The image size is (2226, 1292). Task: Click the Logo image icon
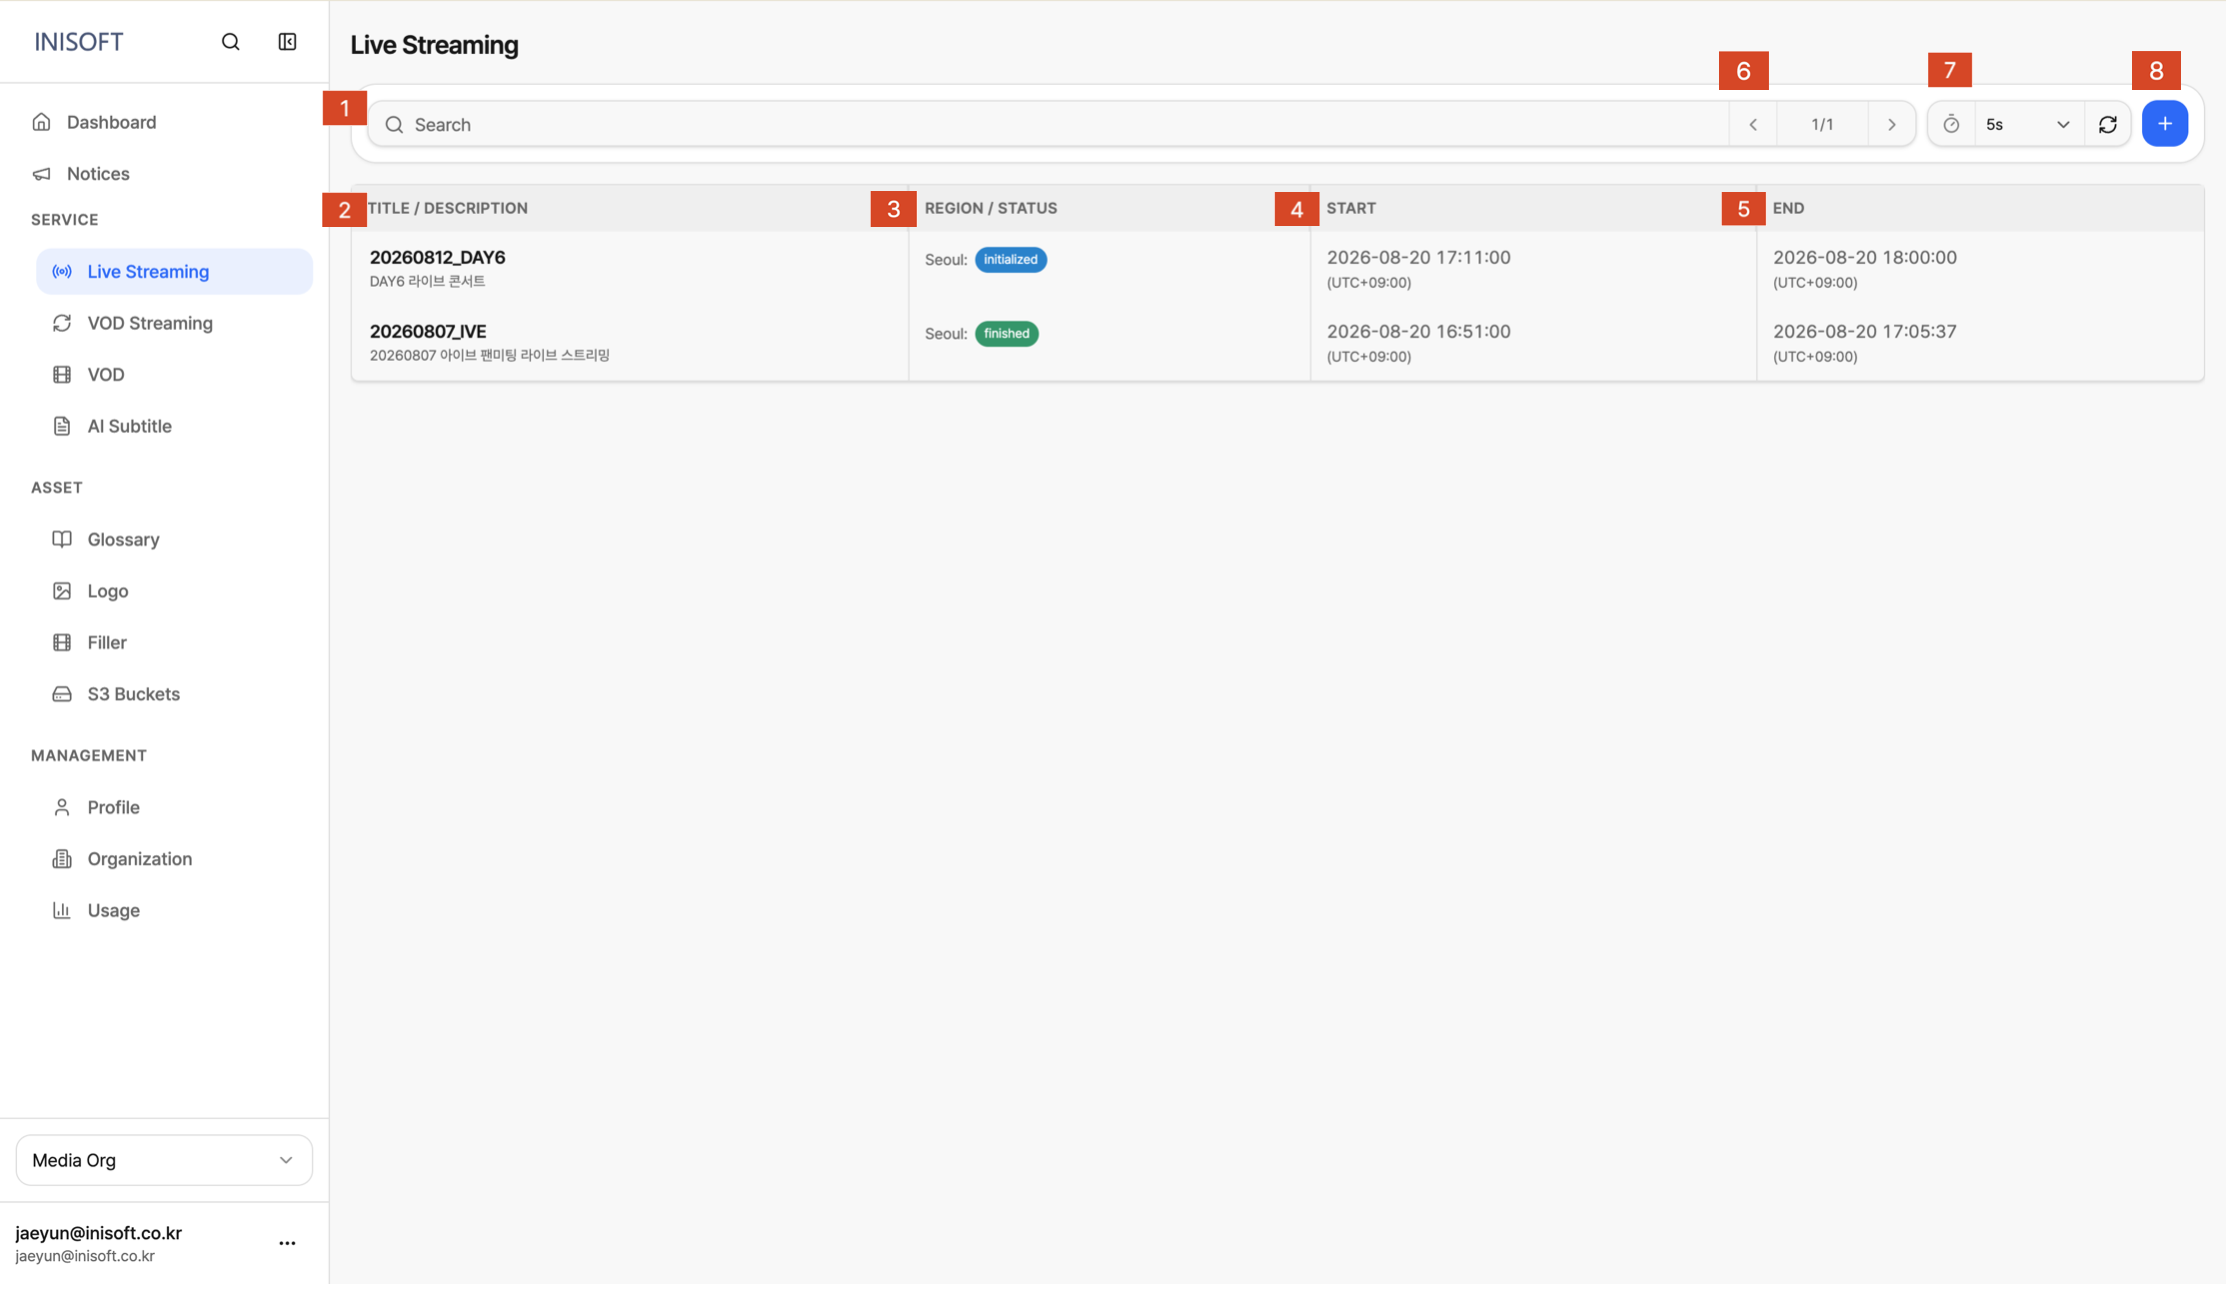coord(62,591)
